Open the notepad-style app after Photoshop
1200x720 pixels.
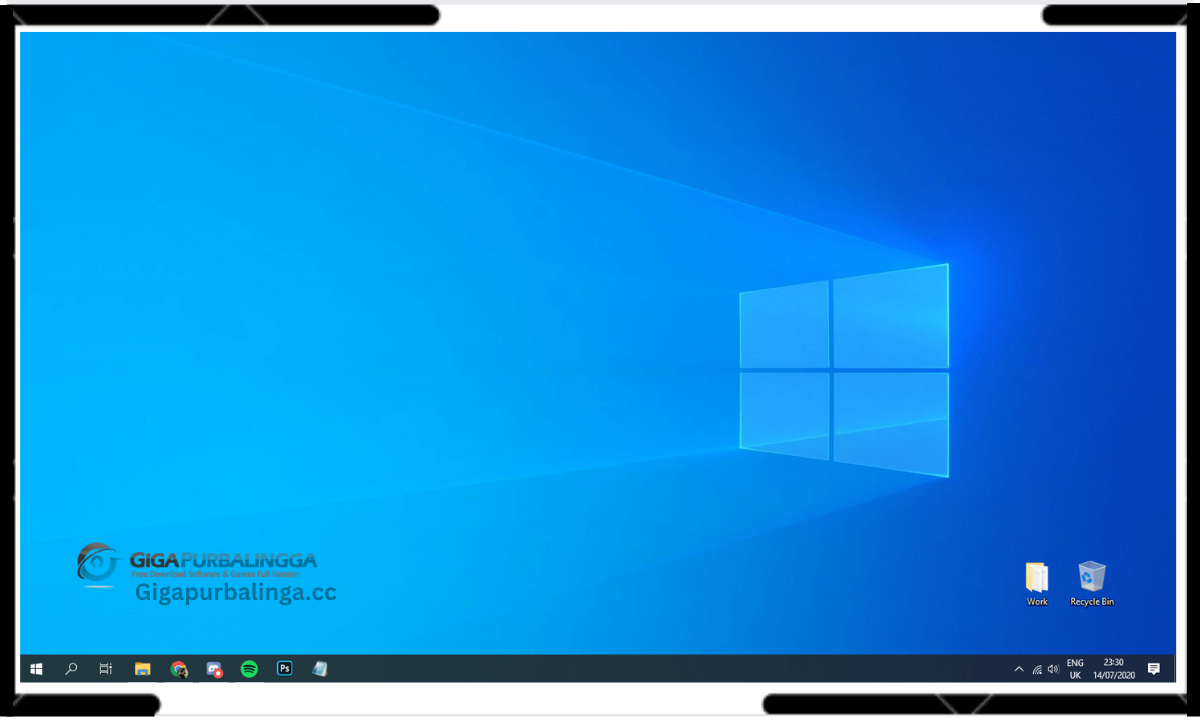coord(320,669)
